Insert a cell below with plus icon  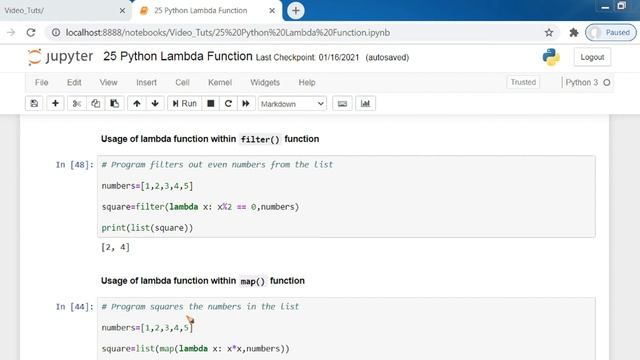click(55, 104)
